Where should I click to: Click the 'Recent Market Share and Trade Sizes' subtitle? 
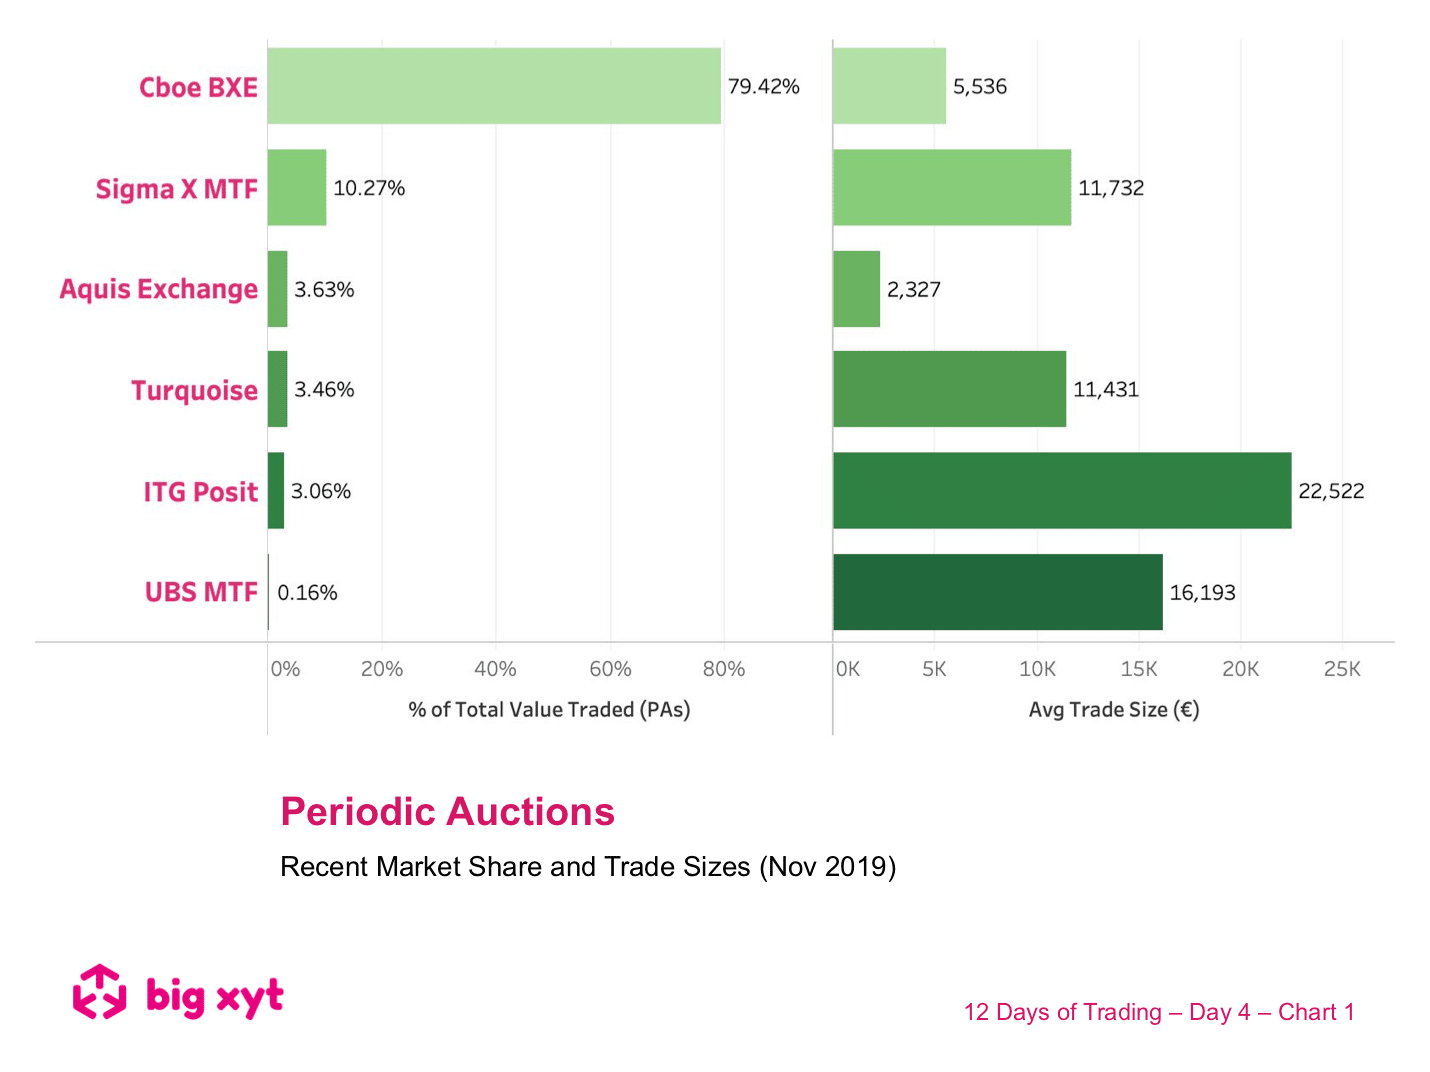588,866
